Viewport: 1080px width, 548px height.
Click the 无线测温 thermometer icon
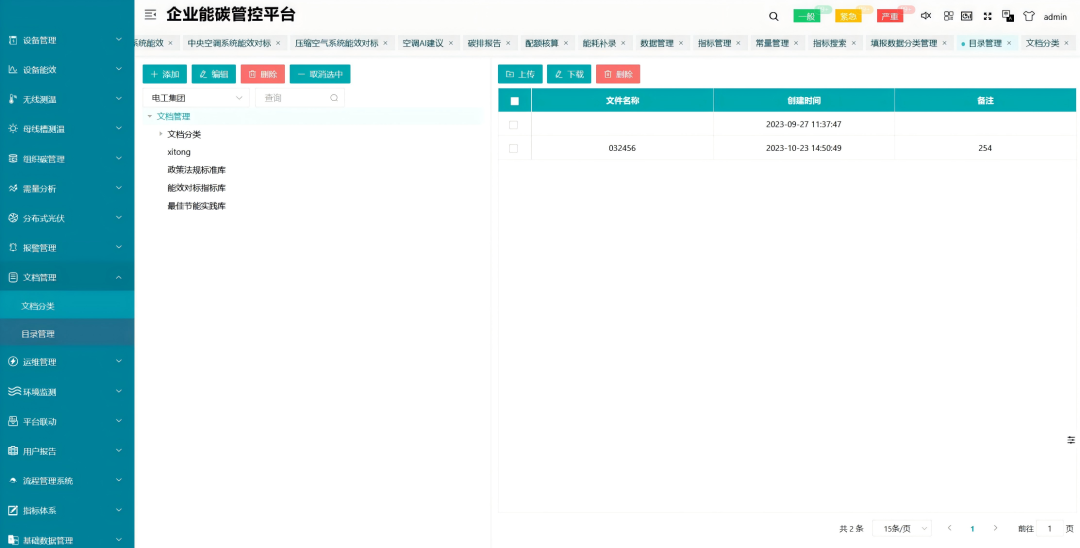[x=12, y=99]
